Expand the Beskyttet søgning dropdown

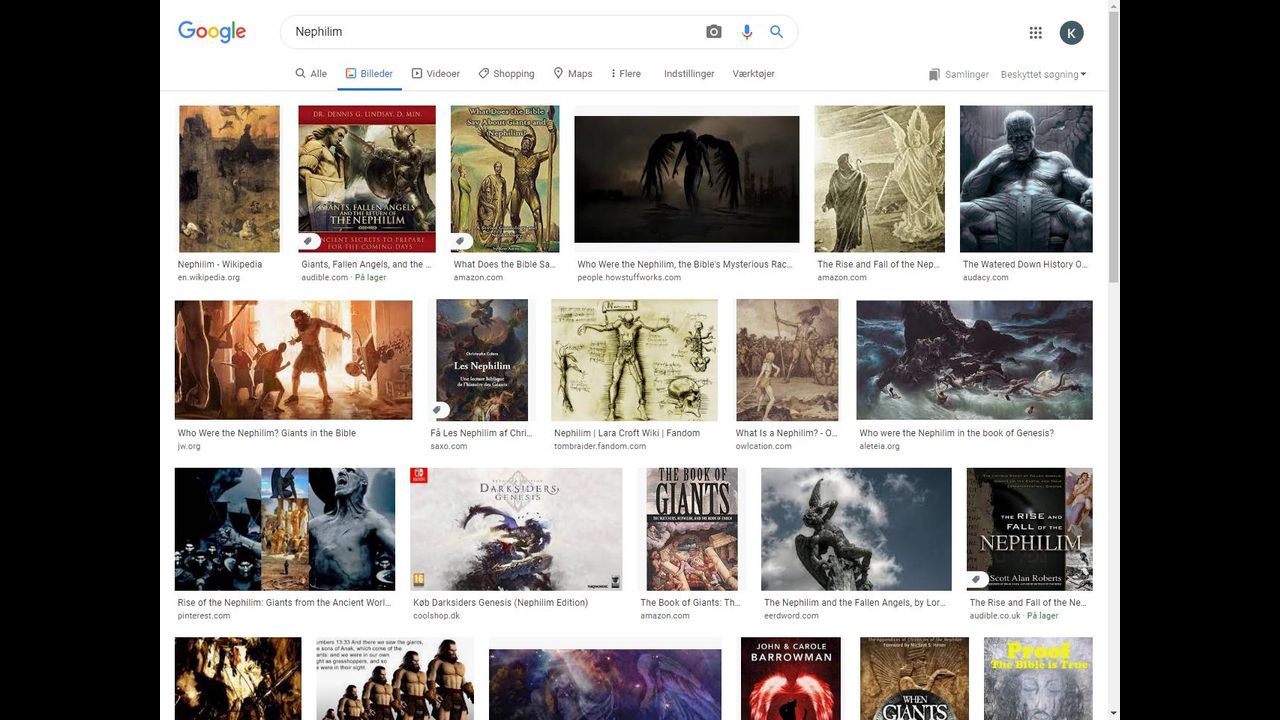coord(1043,75)
